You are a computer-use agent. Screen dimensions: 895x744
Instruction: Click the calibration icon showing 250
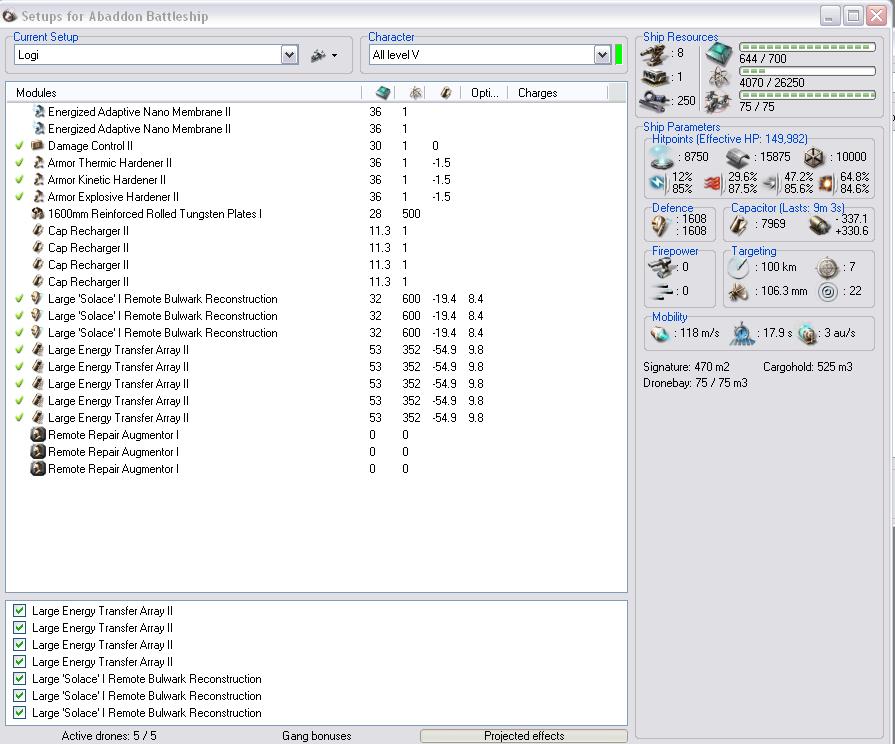(655, 101)
